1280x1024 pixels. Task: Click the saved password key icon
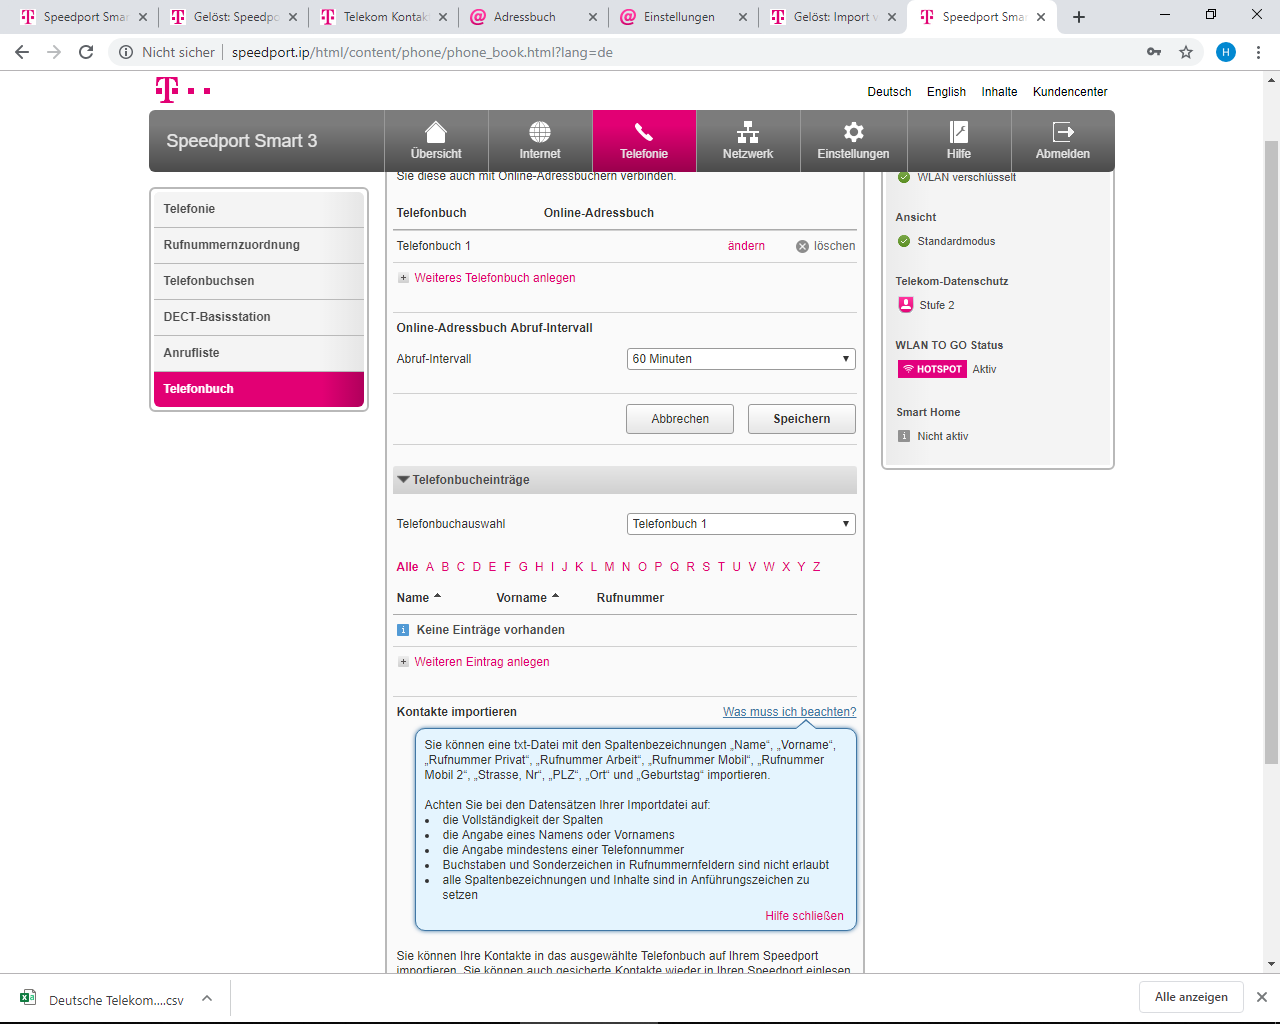click(x=1154, y=52)
